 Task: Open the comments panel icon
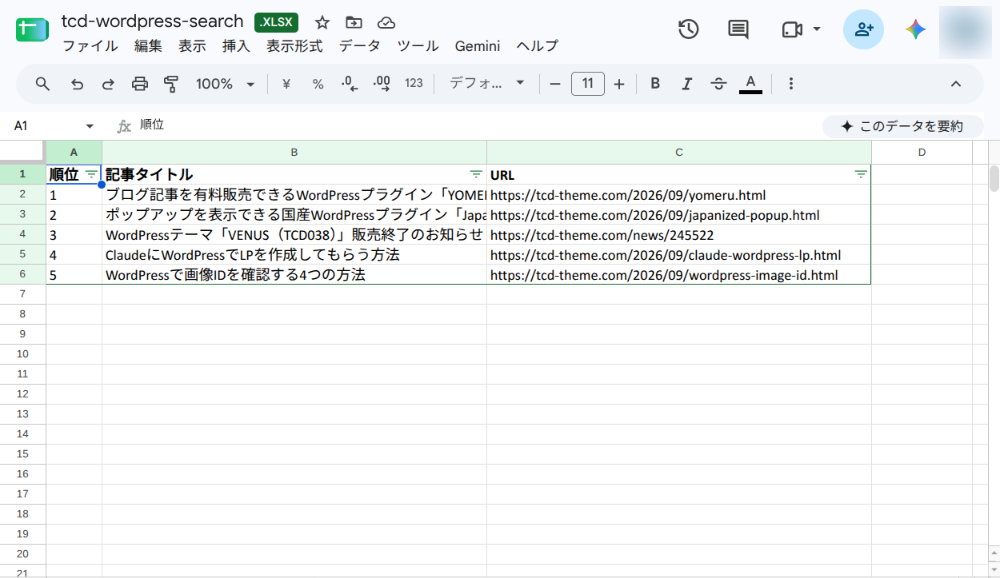tap(739, 29)
